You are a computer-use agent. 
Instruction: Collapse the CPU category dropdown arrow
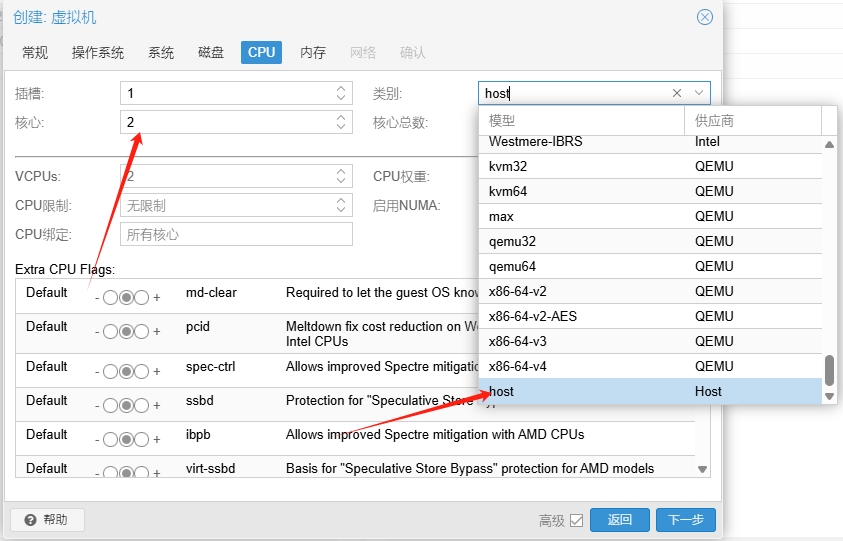pos(699,93)
